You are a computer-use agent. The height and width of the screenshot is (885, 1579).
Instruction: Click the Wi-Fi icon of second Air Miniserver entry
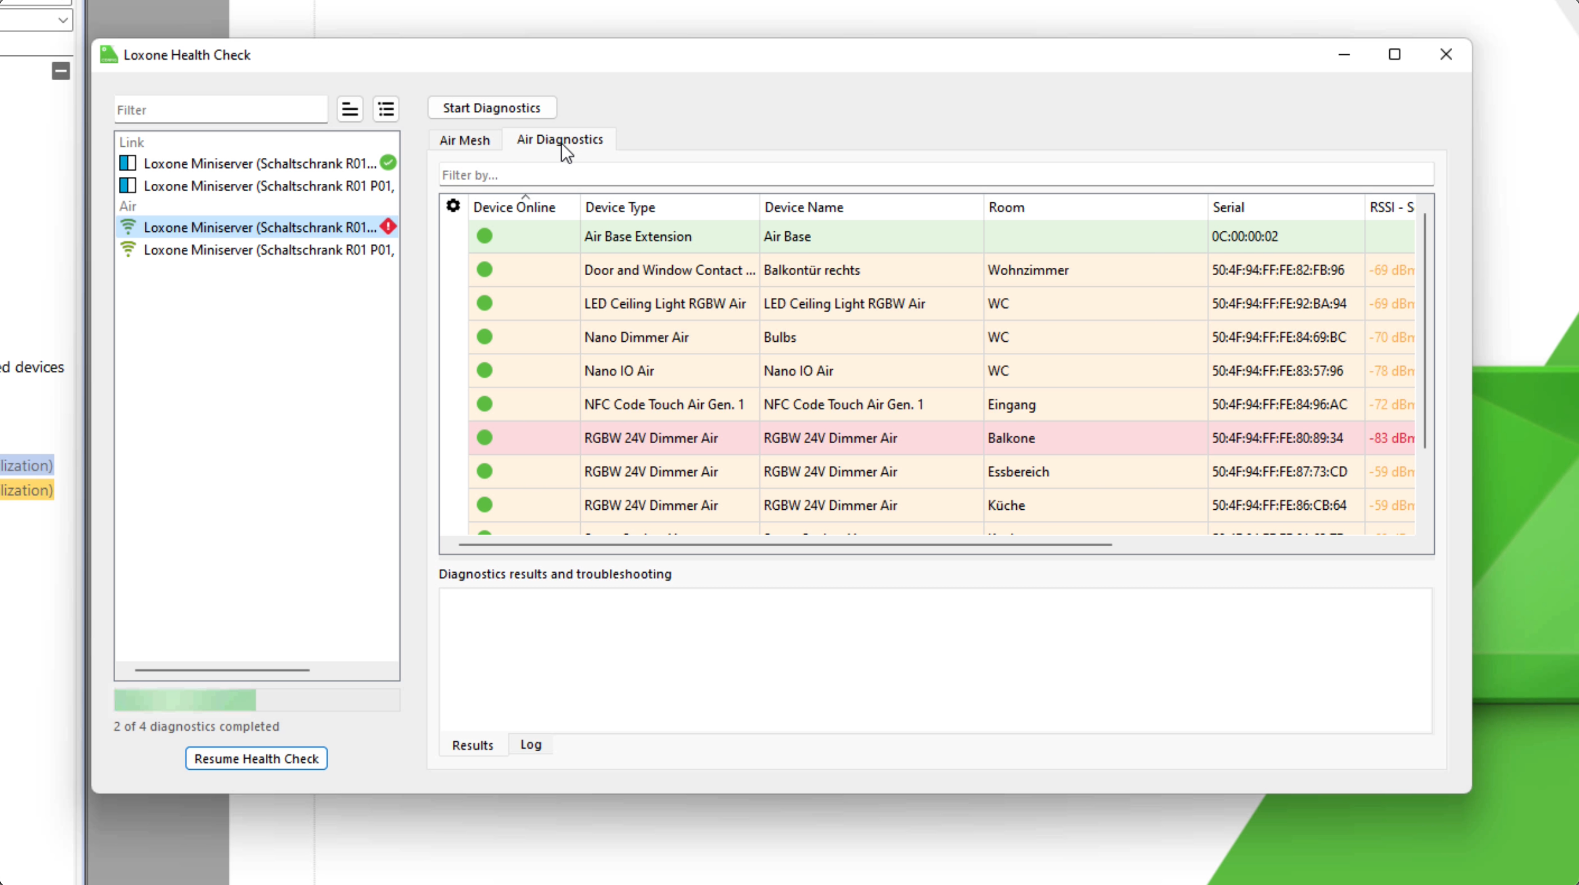(x=128, y=250)
